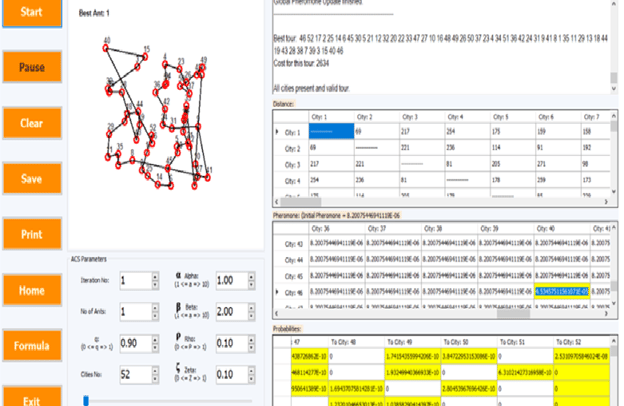Select Pheromone table row header City: 43
The width and height of the screenshot is (624, 406).
coord(291,244)
